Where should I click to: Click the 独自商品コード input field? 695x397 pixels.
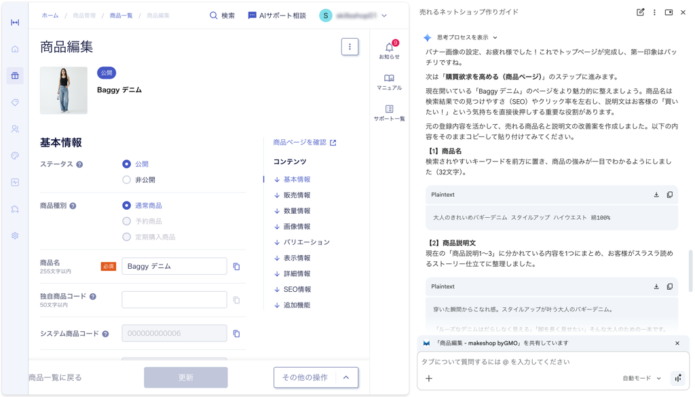point(174,300)
